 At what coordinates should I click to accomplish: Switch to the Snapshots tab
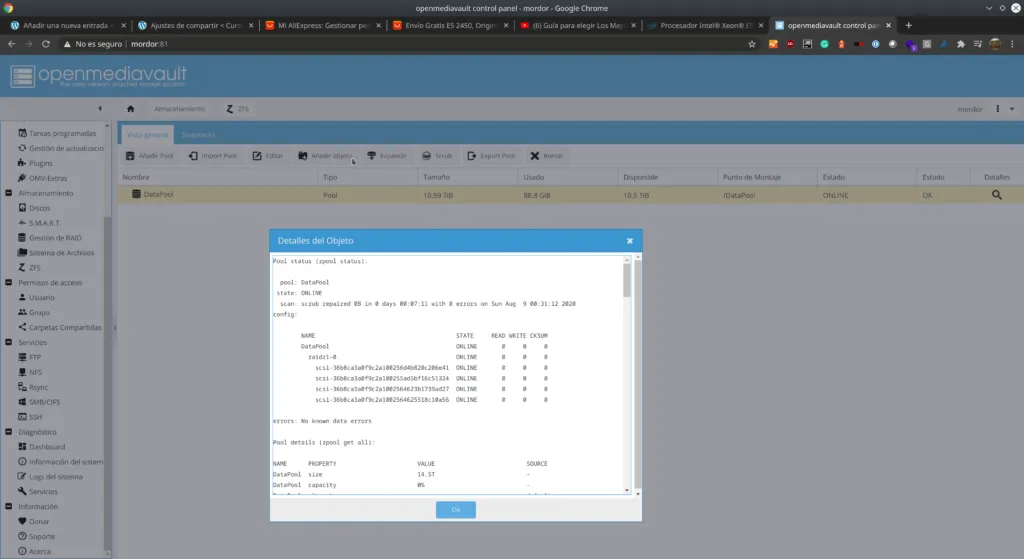(199, 135)
